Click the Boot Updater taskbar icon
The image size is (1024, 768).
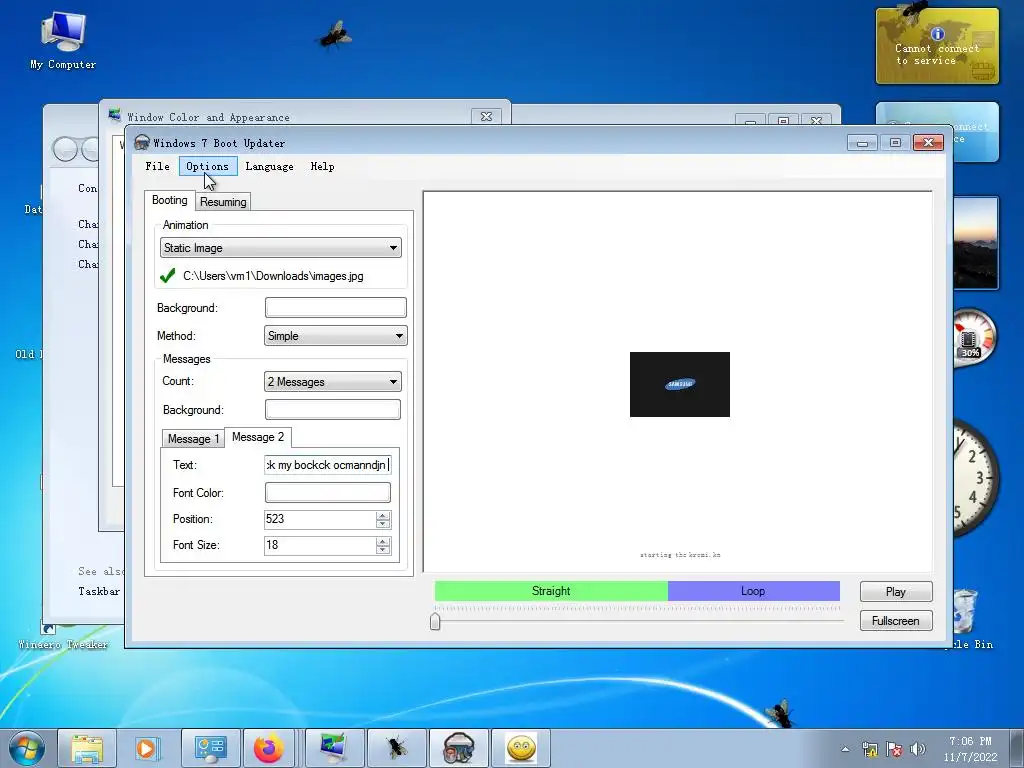click(x=458, y=748)
